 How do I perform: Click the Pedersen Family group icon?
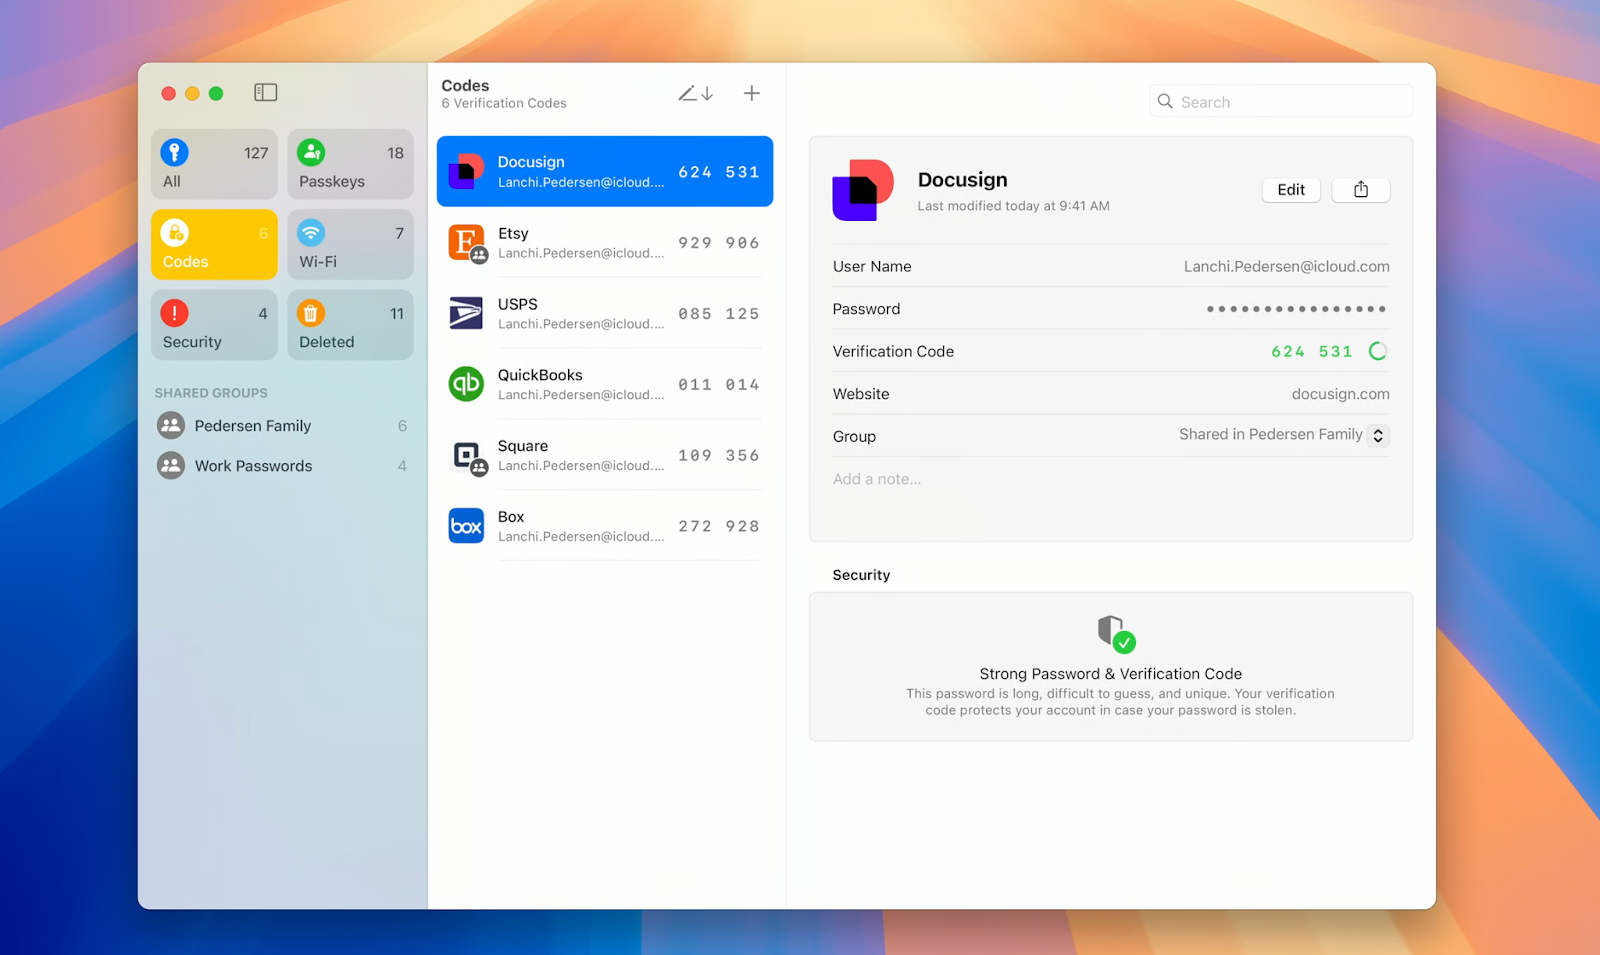pyautogui.click(x=171, y=426)
